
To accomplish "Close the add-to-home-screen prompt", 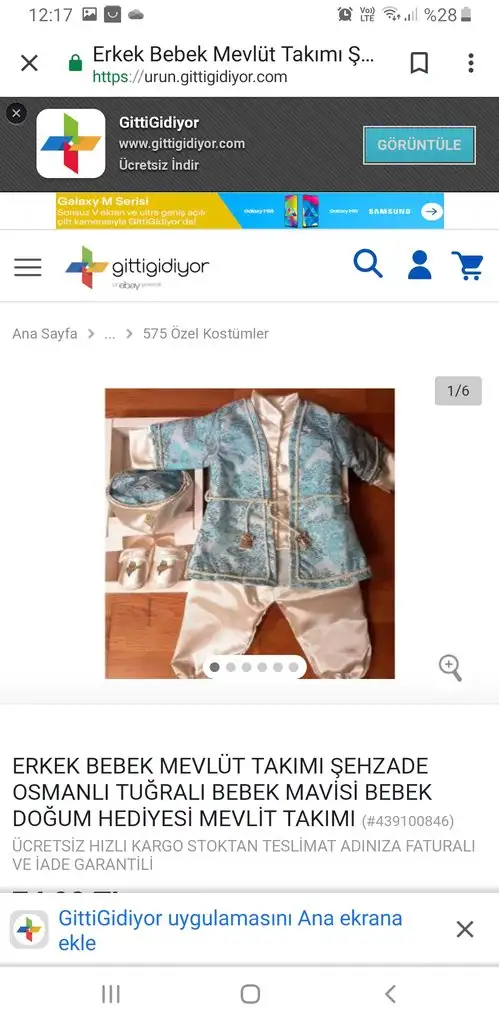I will click(464, 929).
